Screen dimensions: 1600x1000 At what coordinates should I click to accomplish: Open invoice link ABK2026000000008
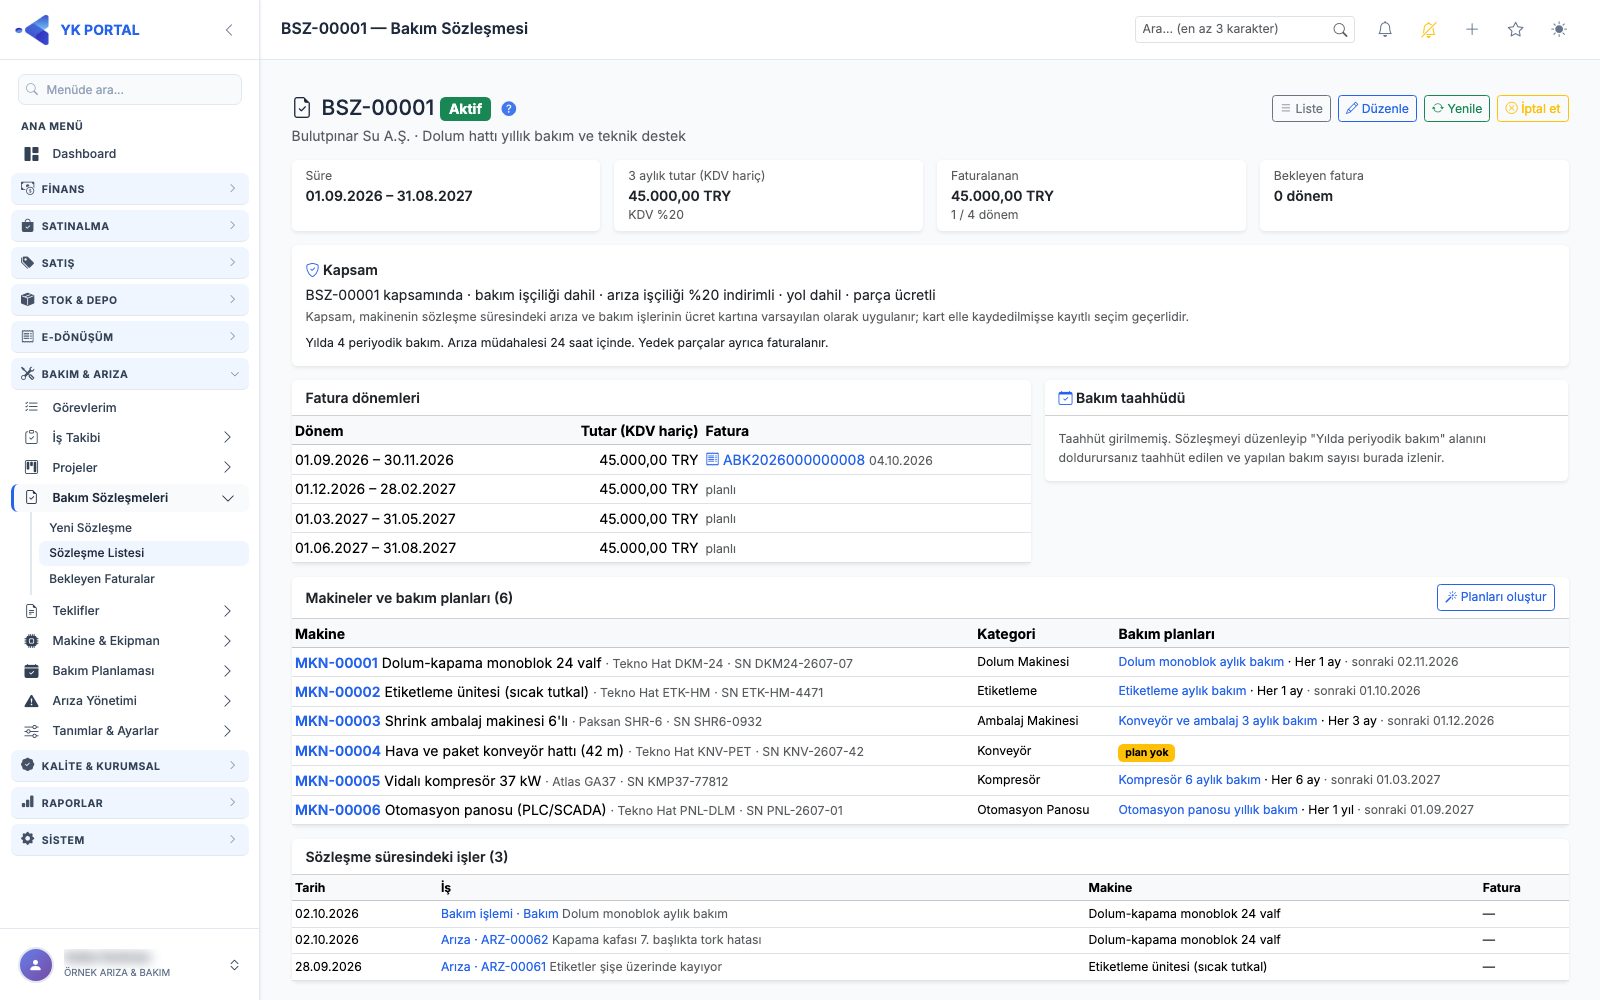pos(794,460)
